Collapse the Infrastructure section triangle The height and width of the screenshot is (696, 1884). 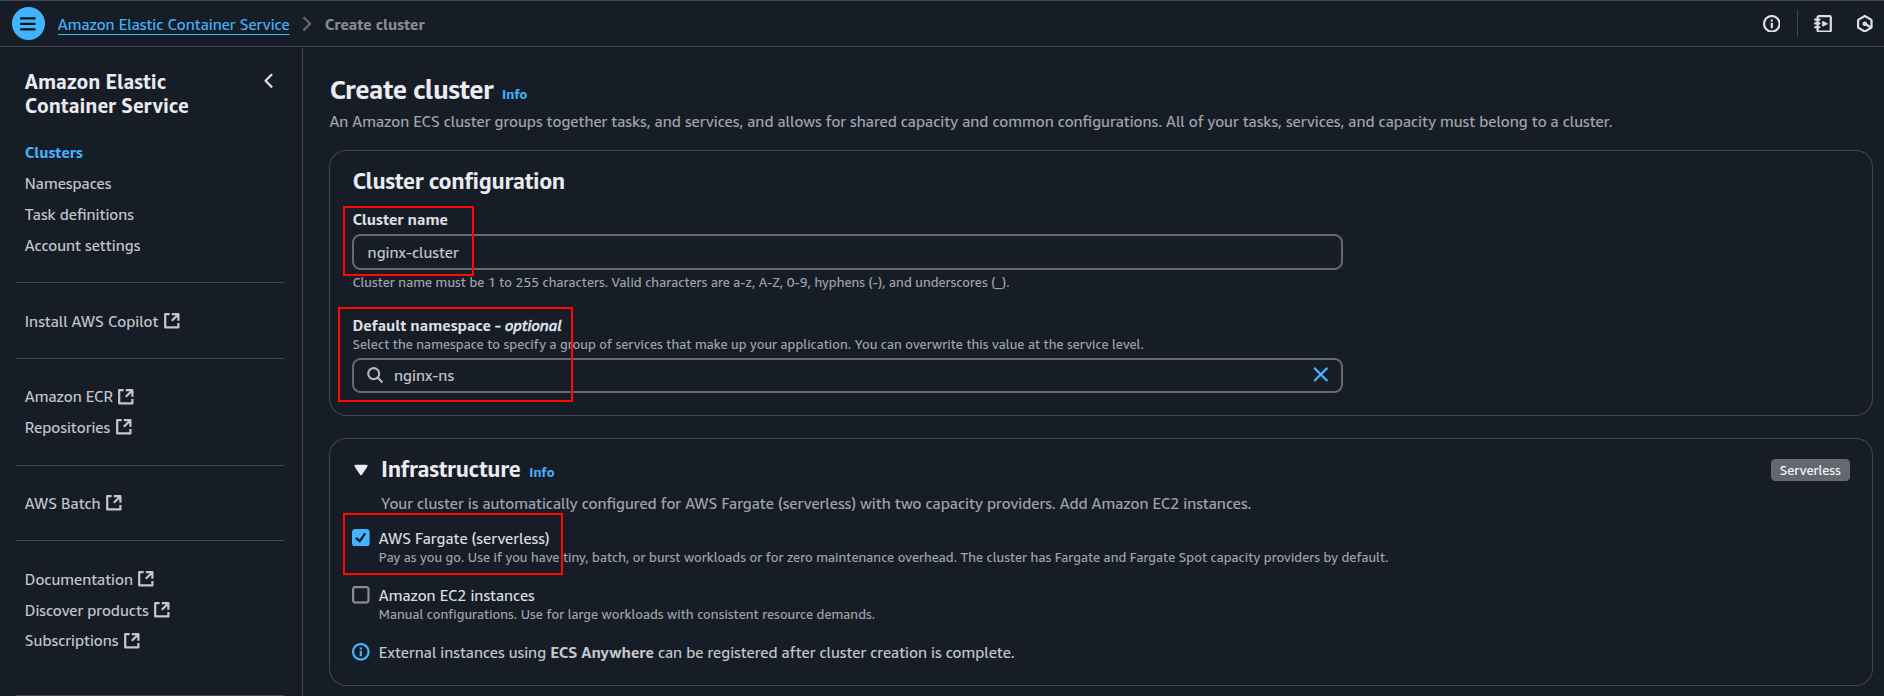pos(361,470)
